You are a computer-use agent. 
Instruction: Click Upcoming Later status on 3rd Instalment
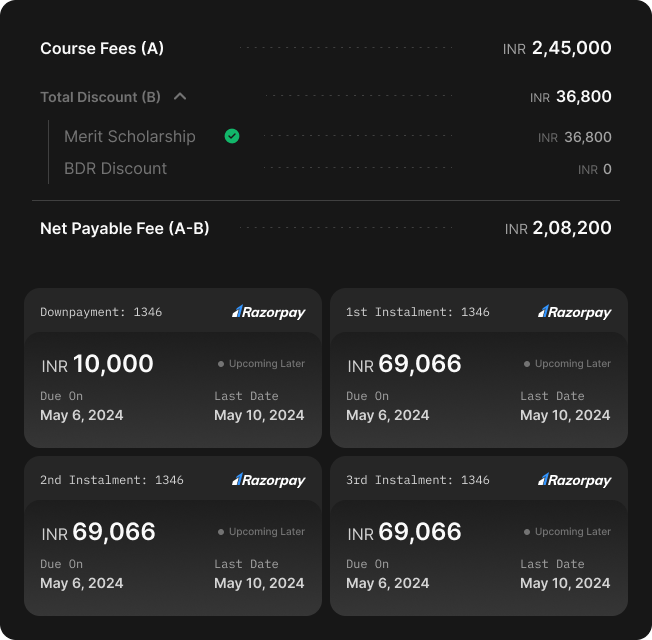tap(567, 532)
